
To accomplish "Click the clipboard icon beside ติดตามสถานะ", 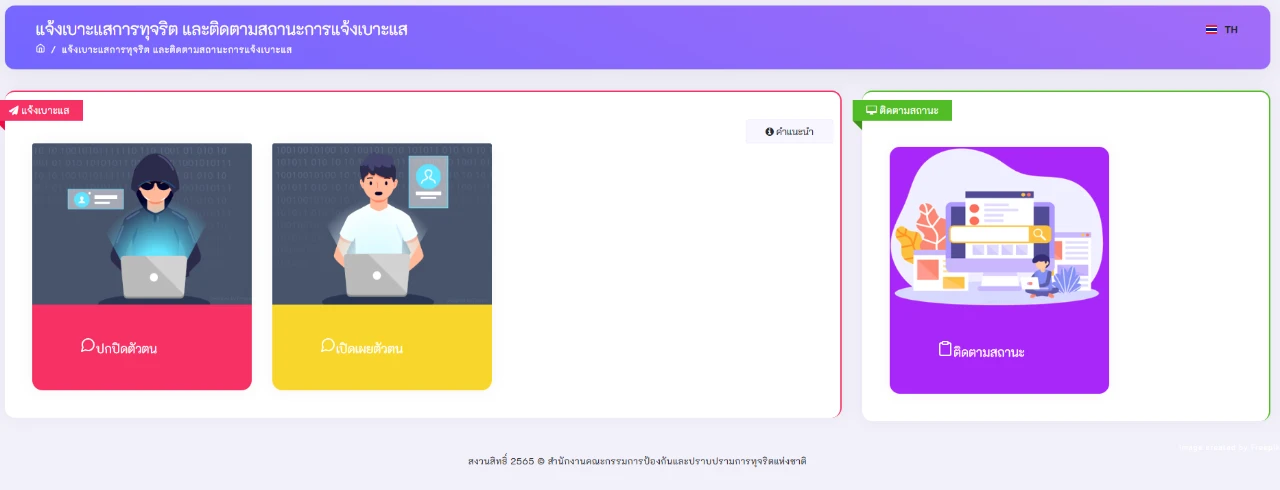I will pos(945,349).
